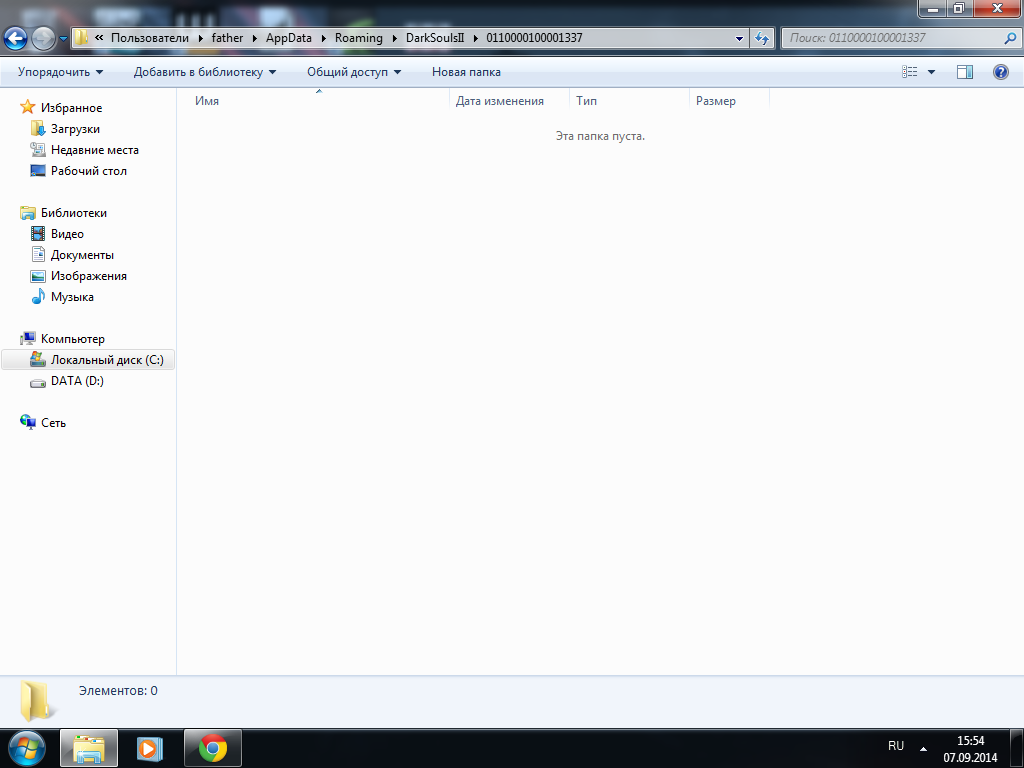Navigate to DarkSoulsII breadcrumb
The height and width of the screenshot is (768, 1024).
[435, 37]
